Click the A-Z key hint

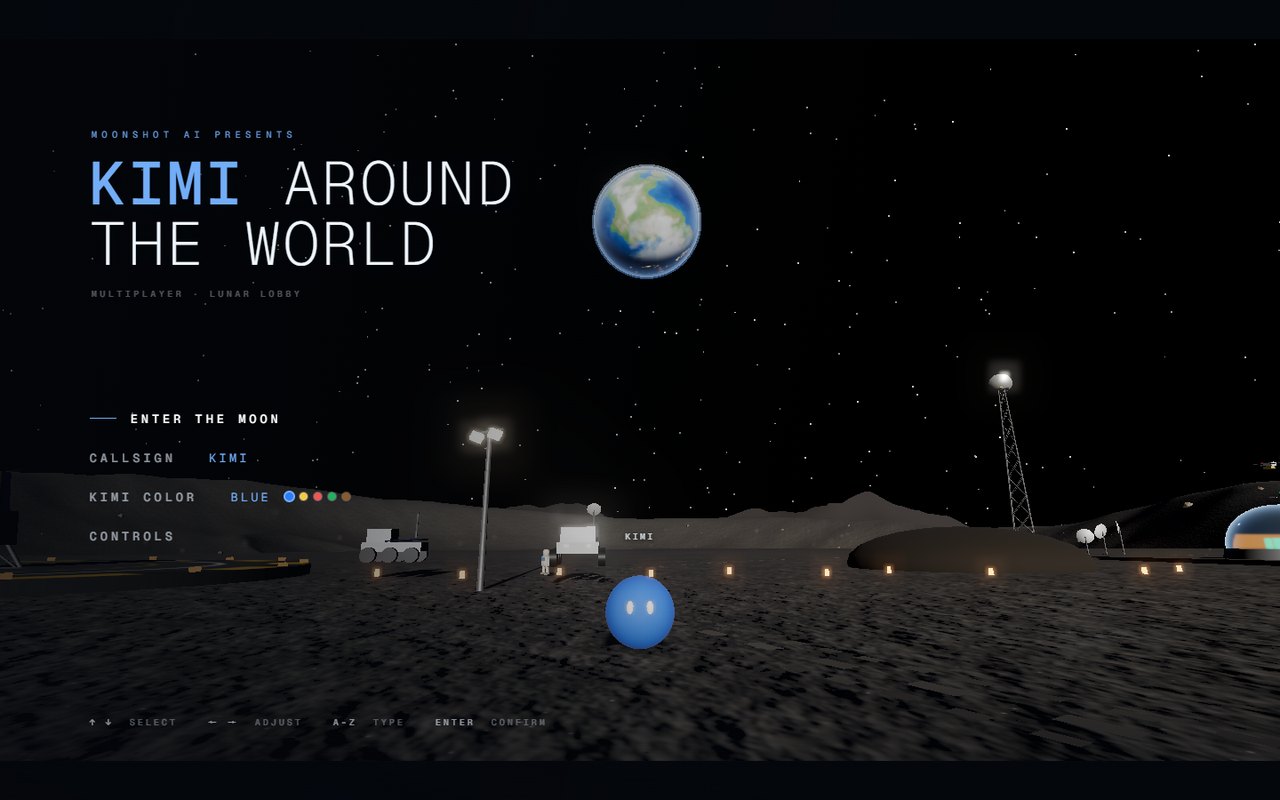coord(344,722)
